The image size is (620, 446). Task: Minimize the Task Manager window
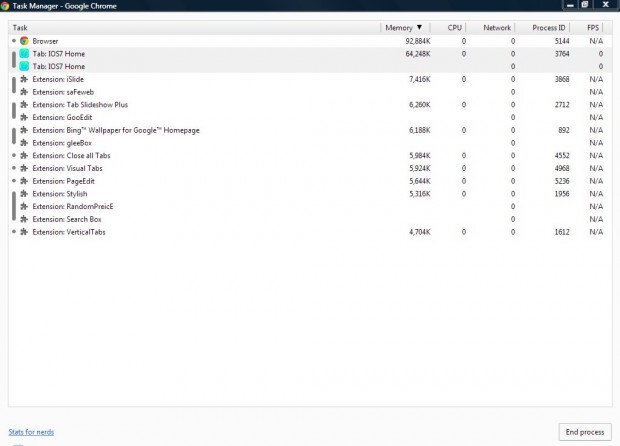point(570,5)
